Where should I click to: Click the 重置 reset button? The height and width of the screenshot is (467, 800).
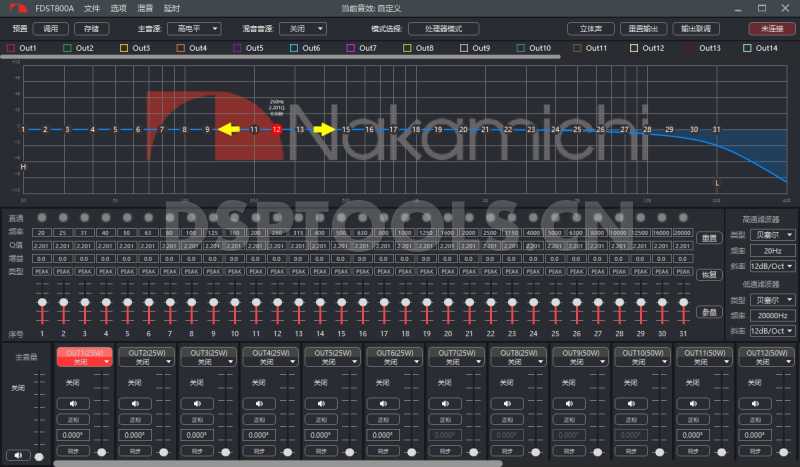click(709, 238)
